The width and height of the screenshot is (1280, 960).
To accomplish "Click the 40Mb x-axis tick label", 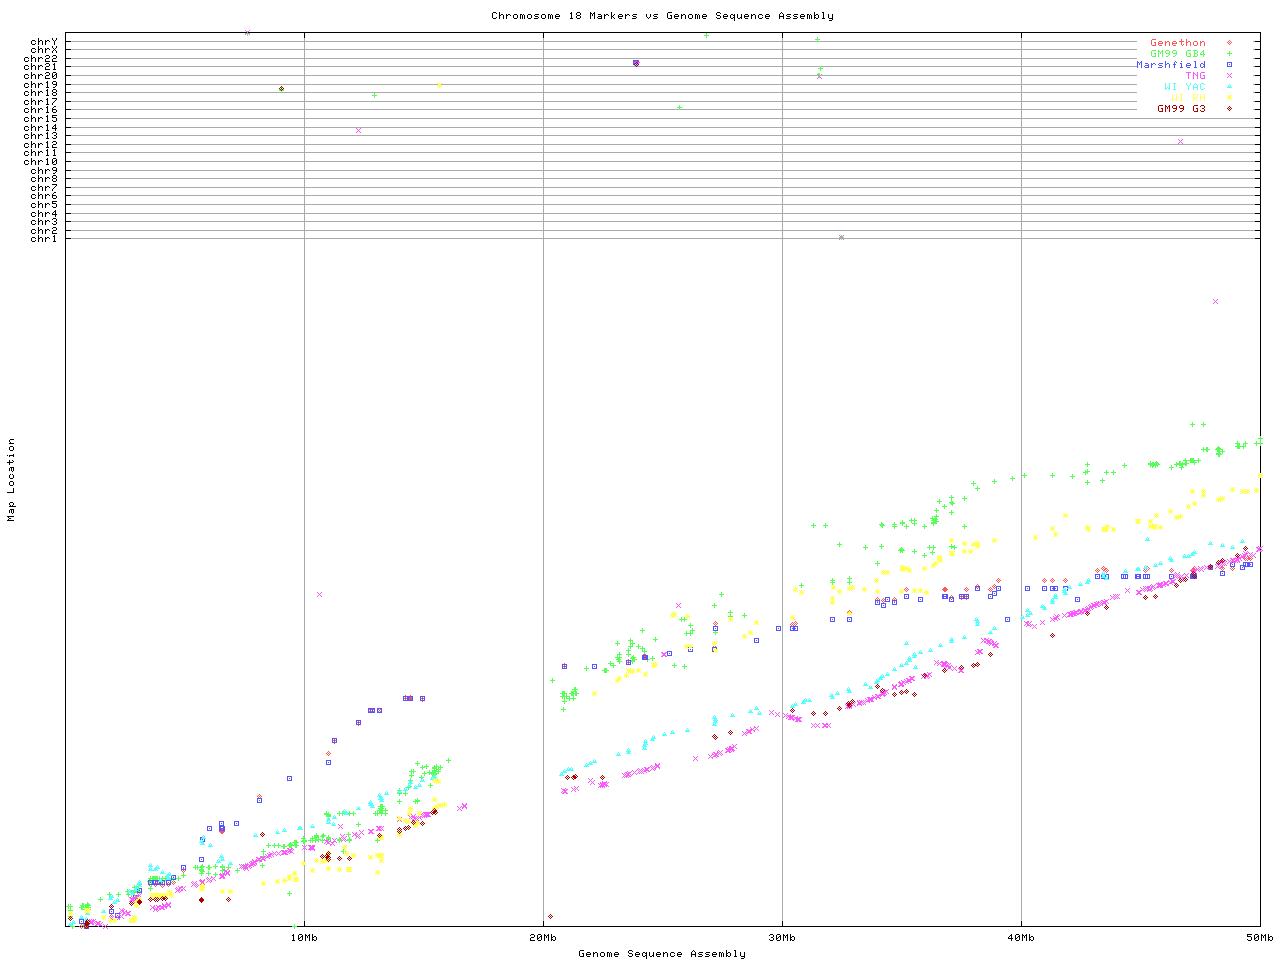I will coord(1021,938).
